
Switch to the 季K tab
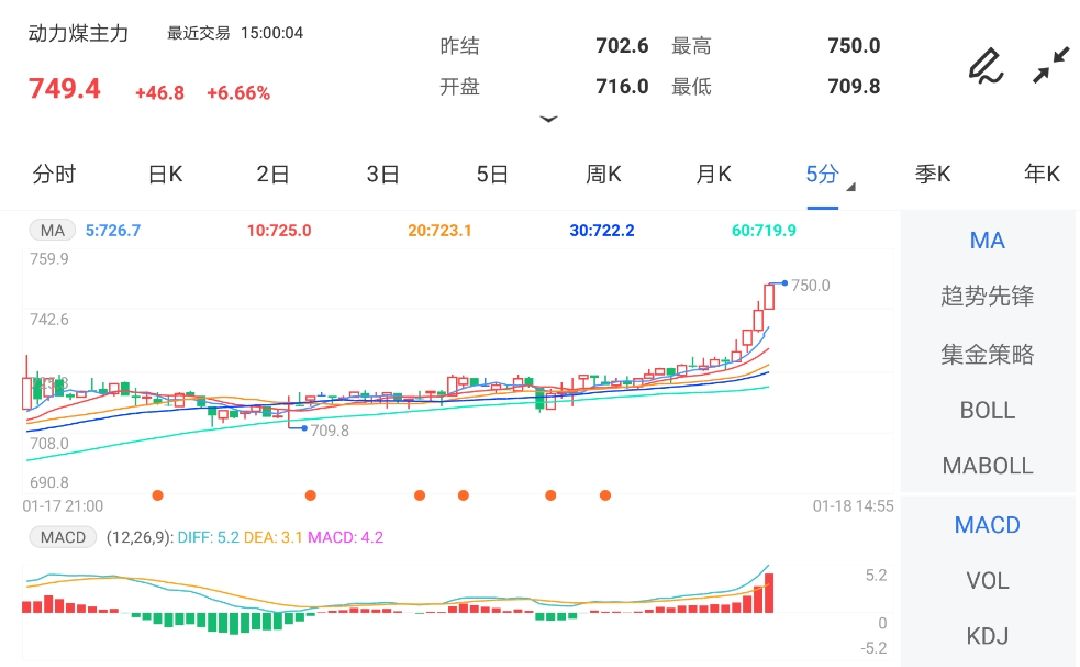[933, 174]
